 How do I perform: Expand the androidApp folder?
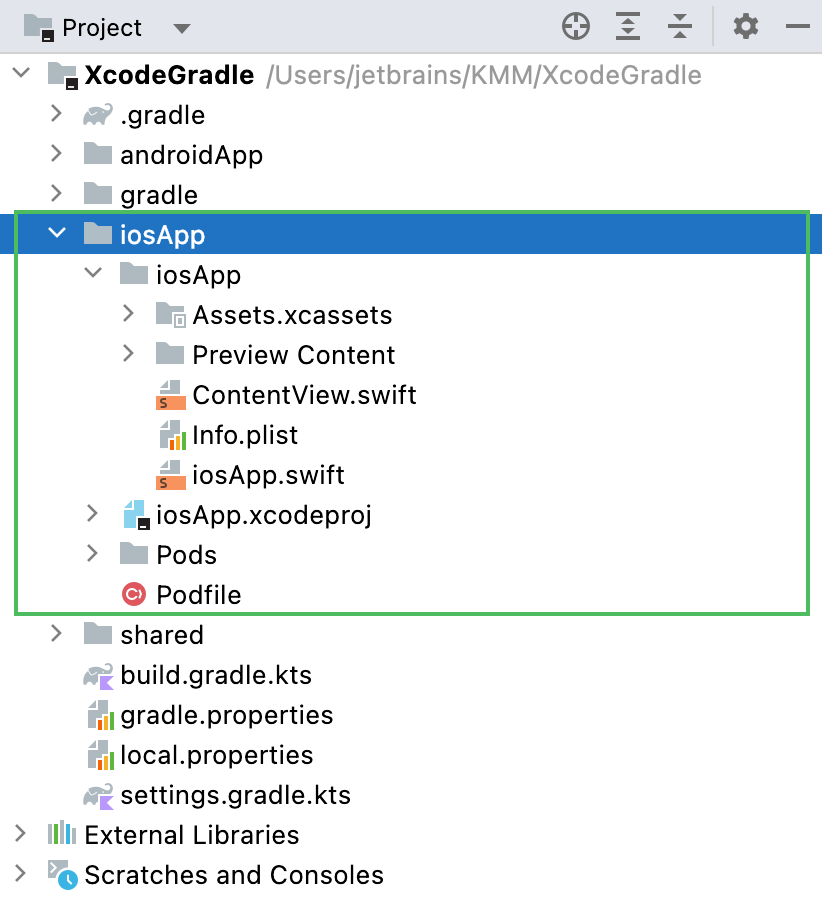[x=57, y=155]
